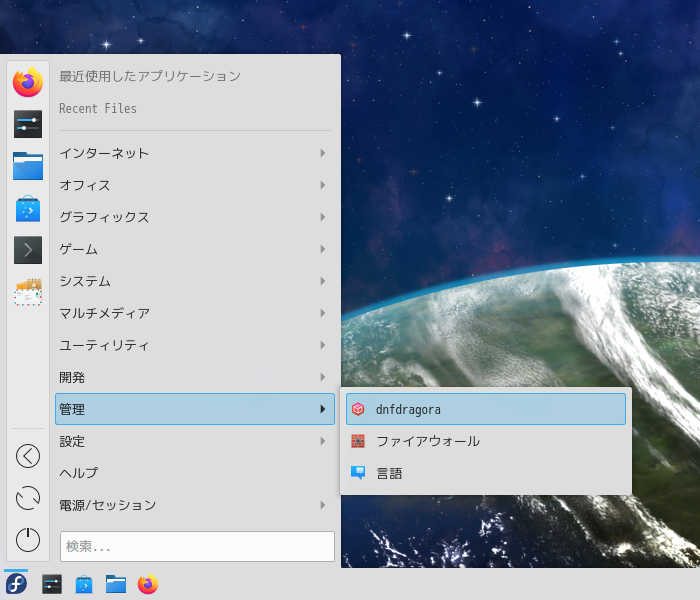Expand ユーティリティ category arrow
The width and height of the screenshot is (700, 600).
coord(323,345)
